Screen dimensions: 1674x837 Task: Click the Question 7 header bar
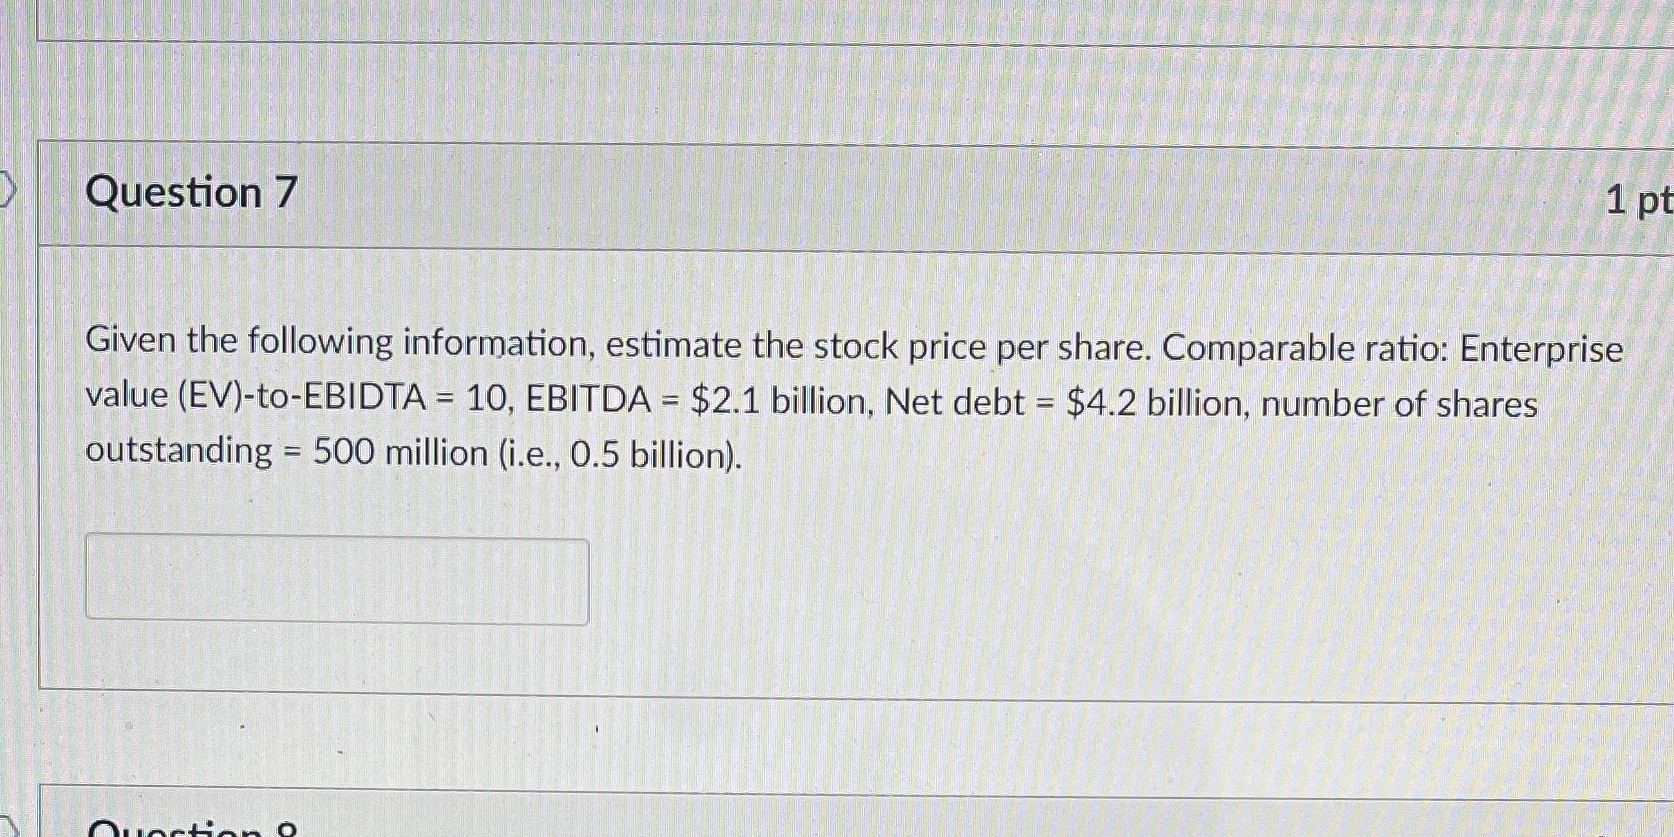point(800,193)
